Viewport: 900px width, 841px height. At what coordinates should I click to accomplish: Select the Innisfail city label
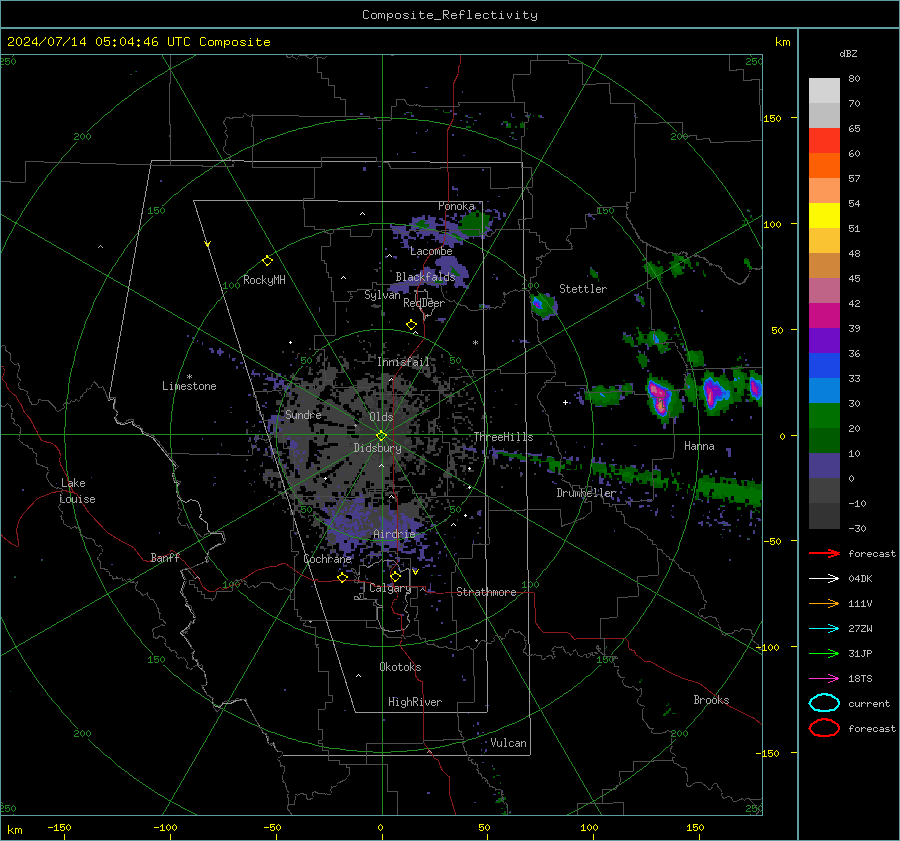coord(404,362)
